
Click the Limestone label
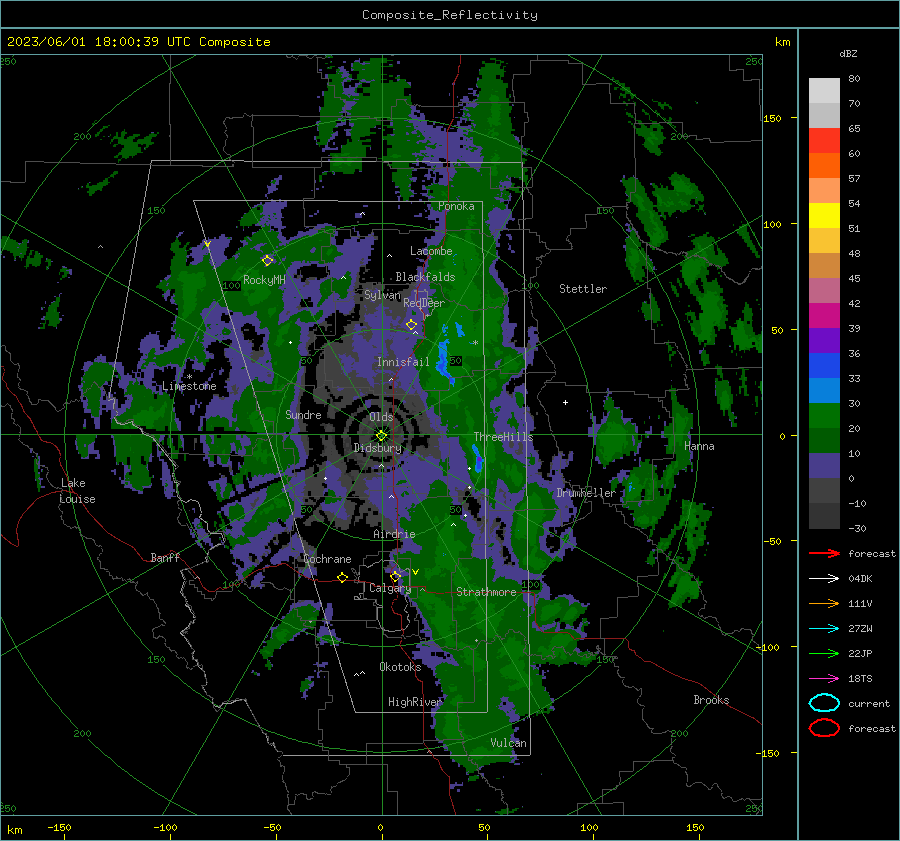coord(189,386)
